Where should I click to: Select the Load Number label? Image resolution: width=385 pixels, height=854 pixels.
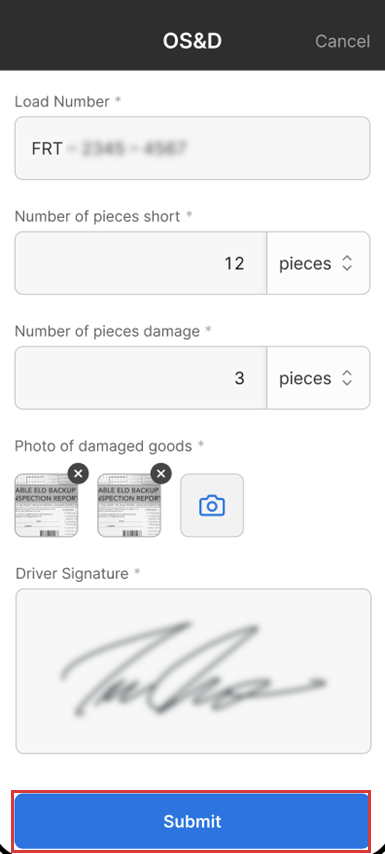point(62,102)
